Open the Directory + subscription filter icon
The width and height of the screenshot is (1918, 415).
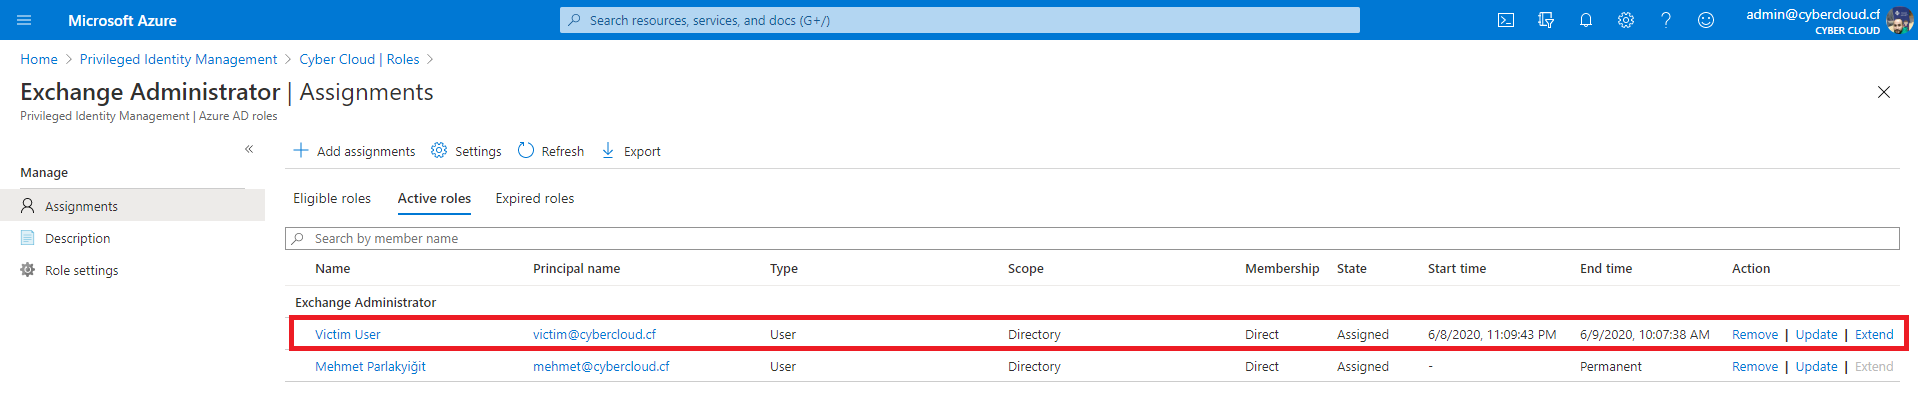(x=1546, y=20)
